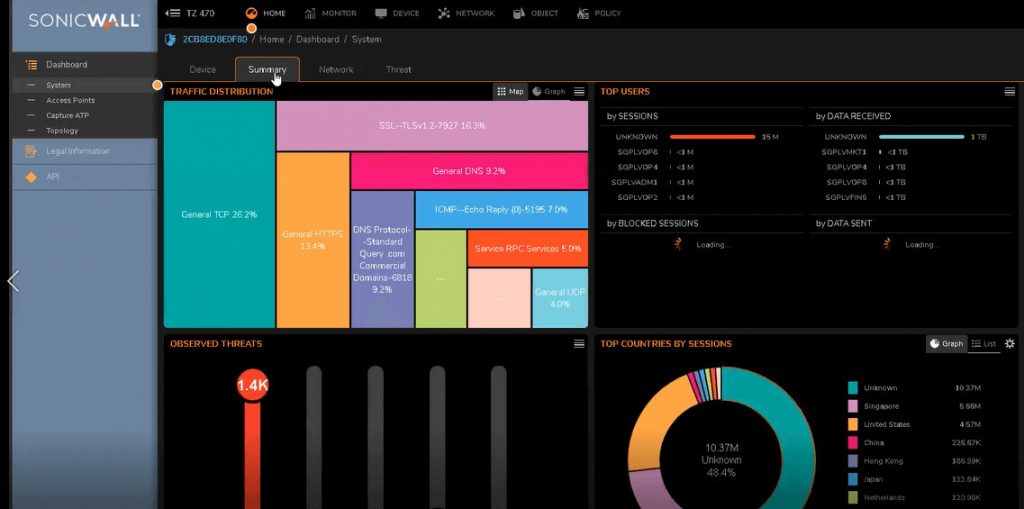Screen dimensions: 1024x509
Task: Open the Traffic Distribution panel menu icon
Action: tap(579, 91)
